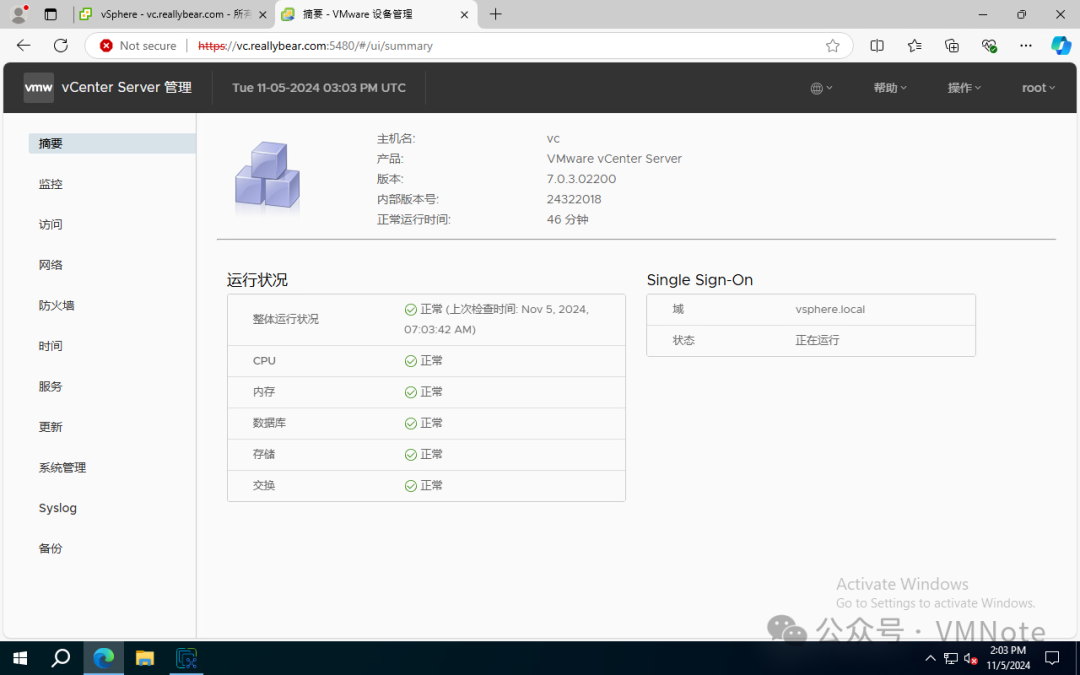
Task: Close the vSphere browser tab
Action: [x=262, y=14]
